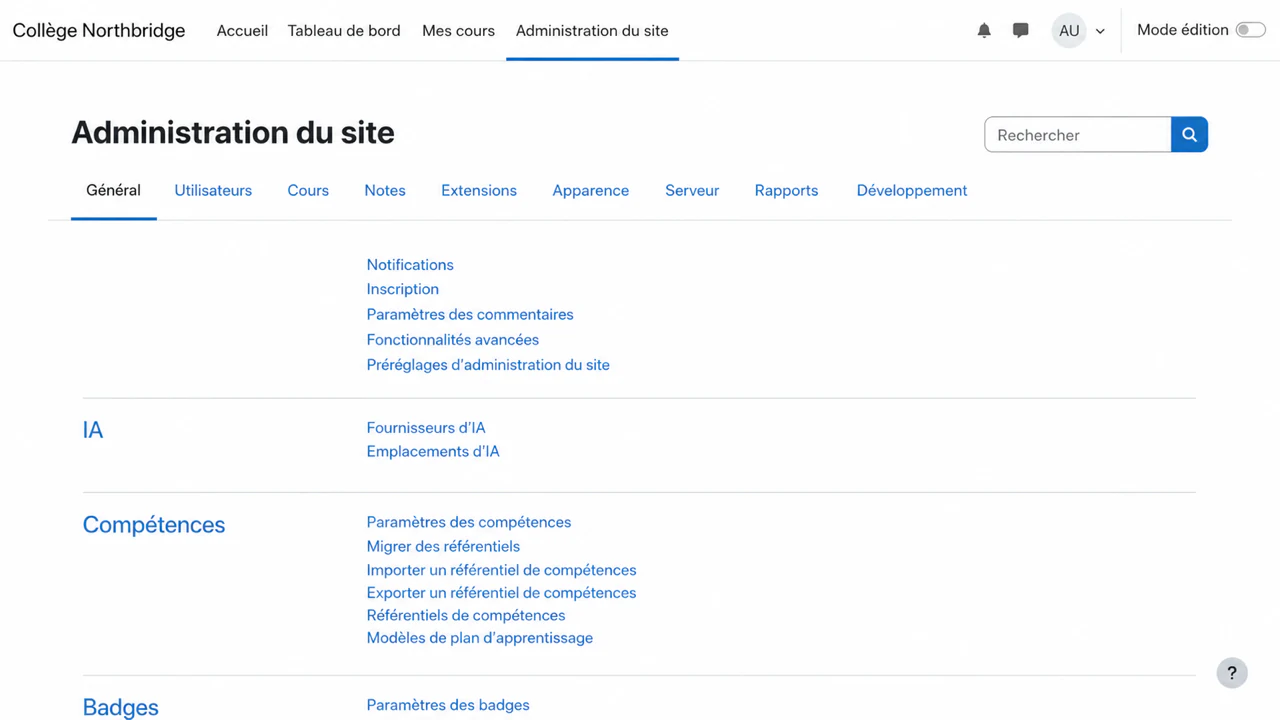1280x720 pixels.
Task: Open Paramètres des badges link
Action: pos(448,705)
